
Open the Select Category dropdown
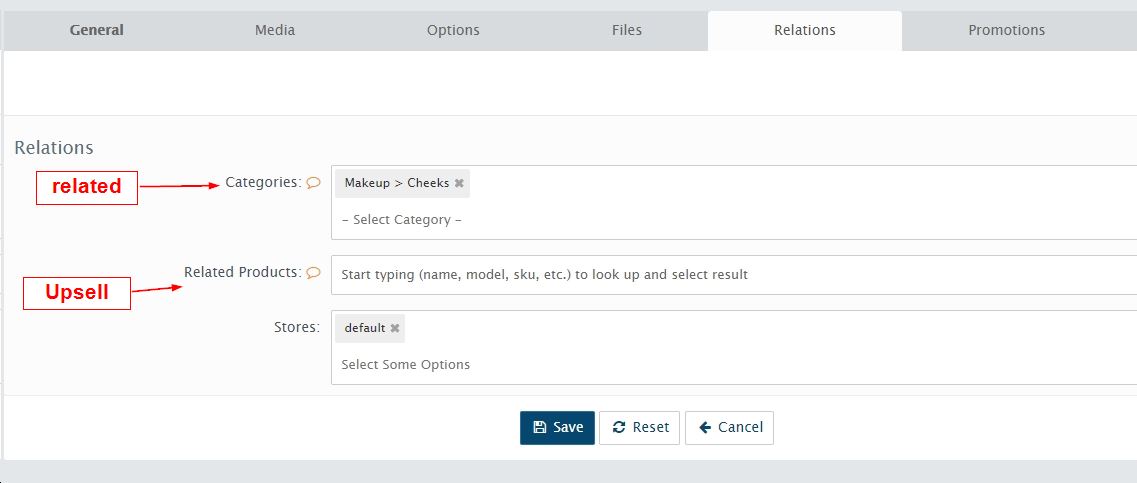734,220
